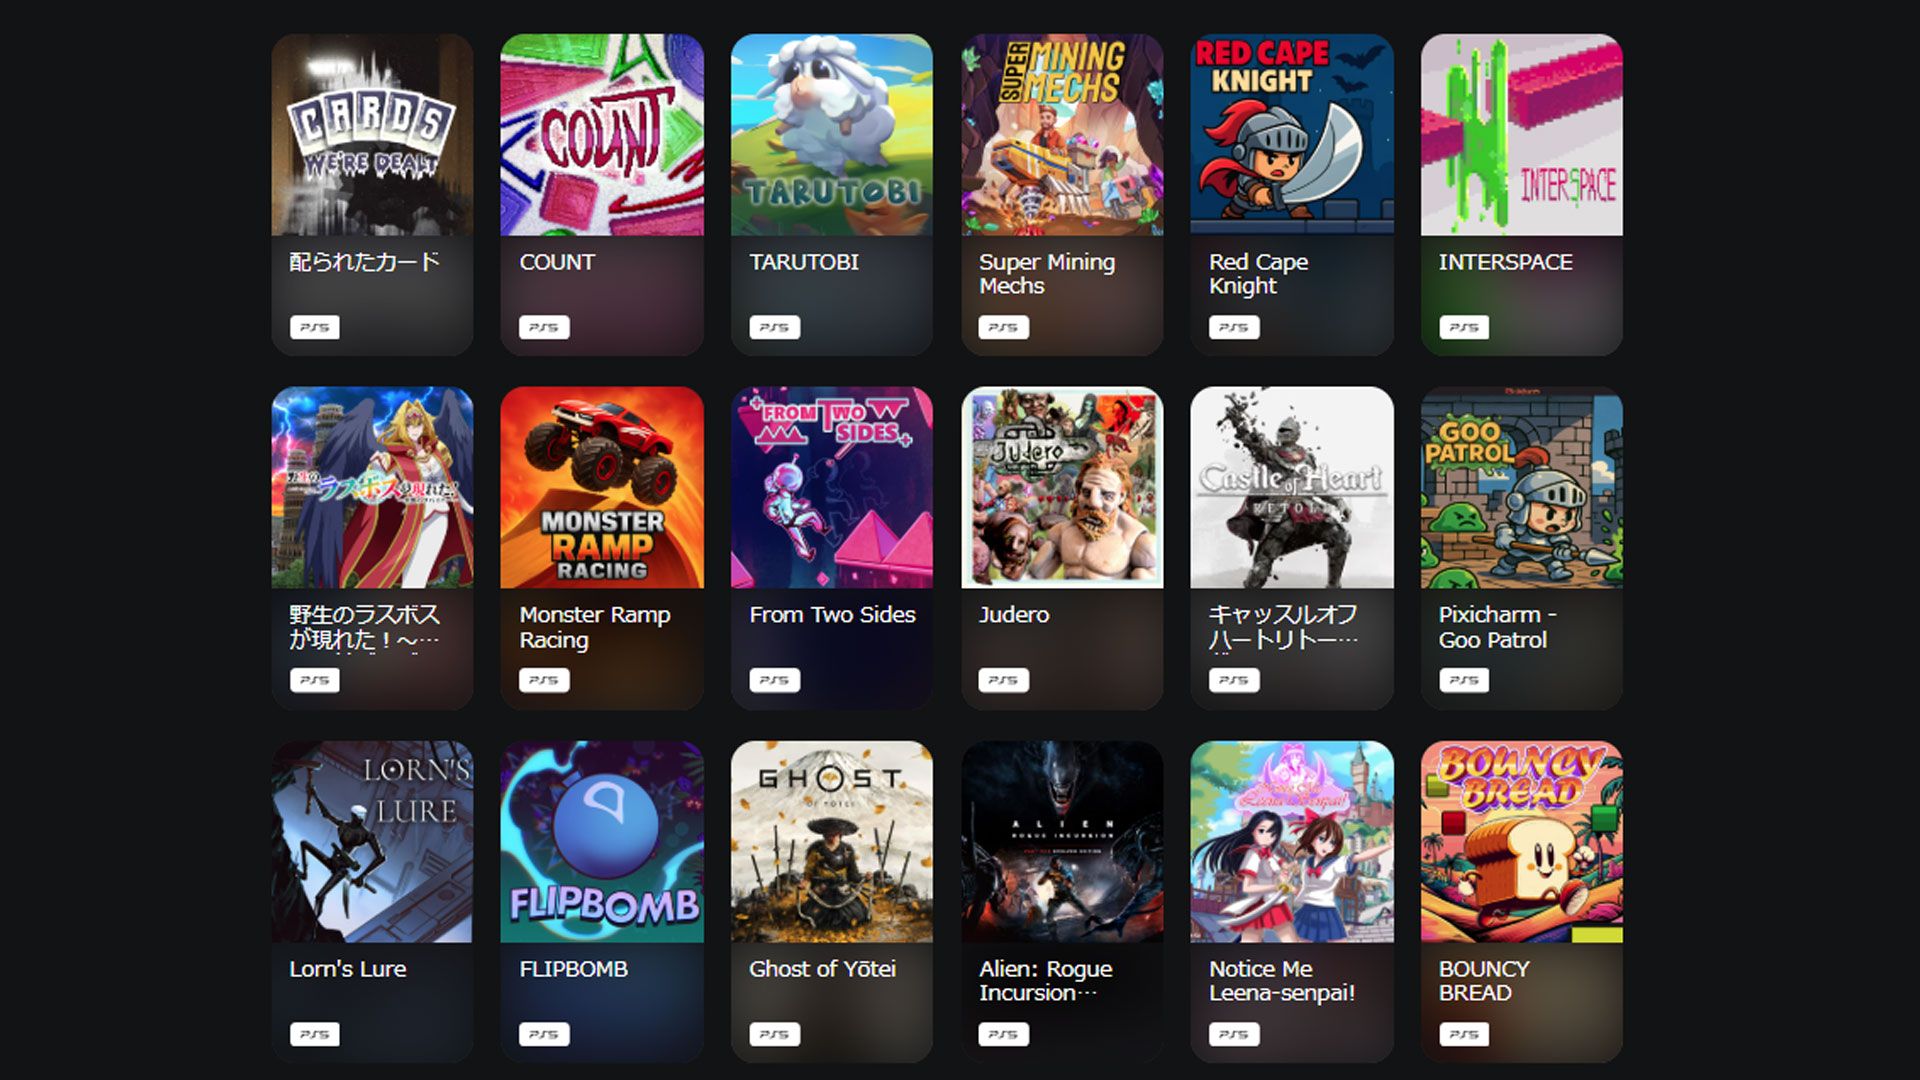Click the Judero game cover image
Image resolution: width=1920 pixels, height=1080 pixels.
click(x=1062, y=488)
